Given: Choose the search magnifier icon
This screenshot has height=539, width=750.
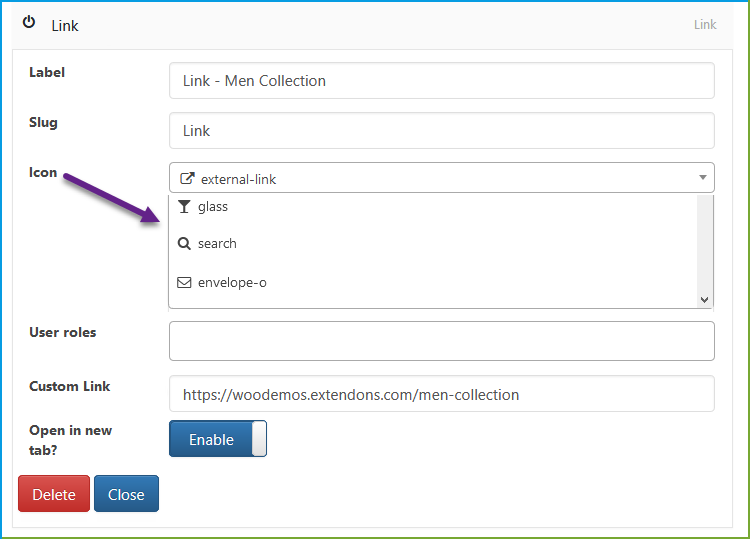Looking at the screenshot, I should [x=184, y=243].
